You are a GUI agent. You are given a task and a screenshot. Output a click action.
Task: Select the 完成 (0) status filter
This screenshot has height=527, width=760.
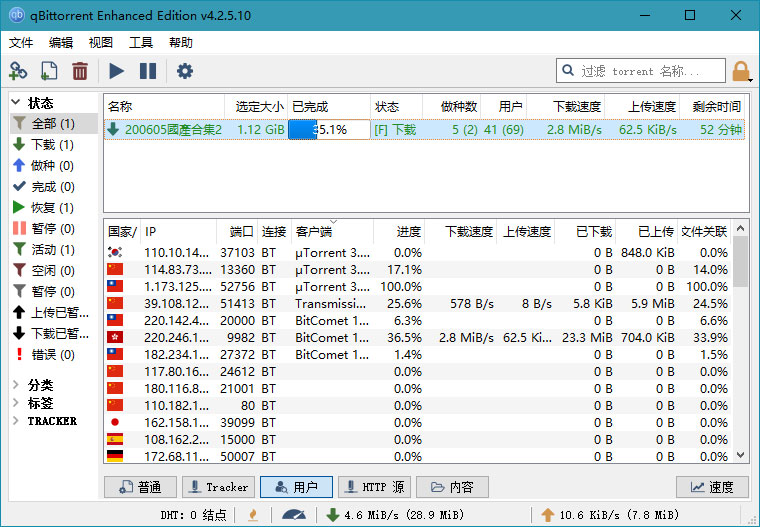[53, 187]
